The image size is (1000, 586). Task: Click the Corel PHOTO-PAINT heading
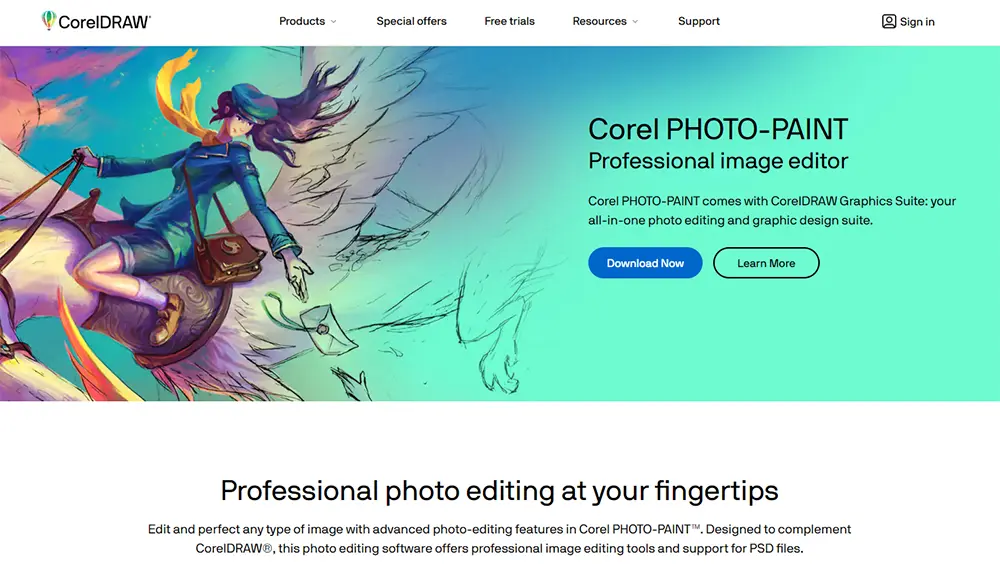(718, 129)
